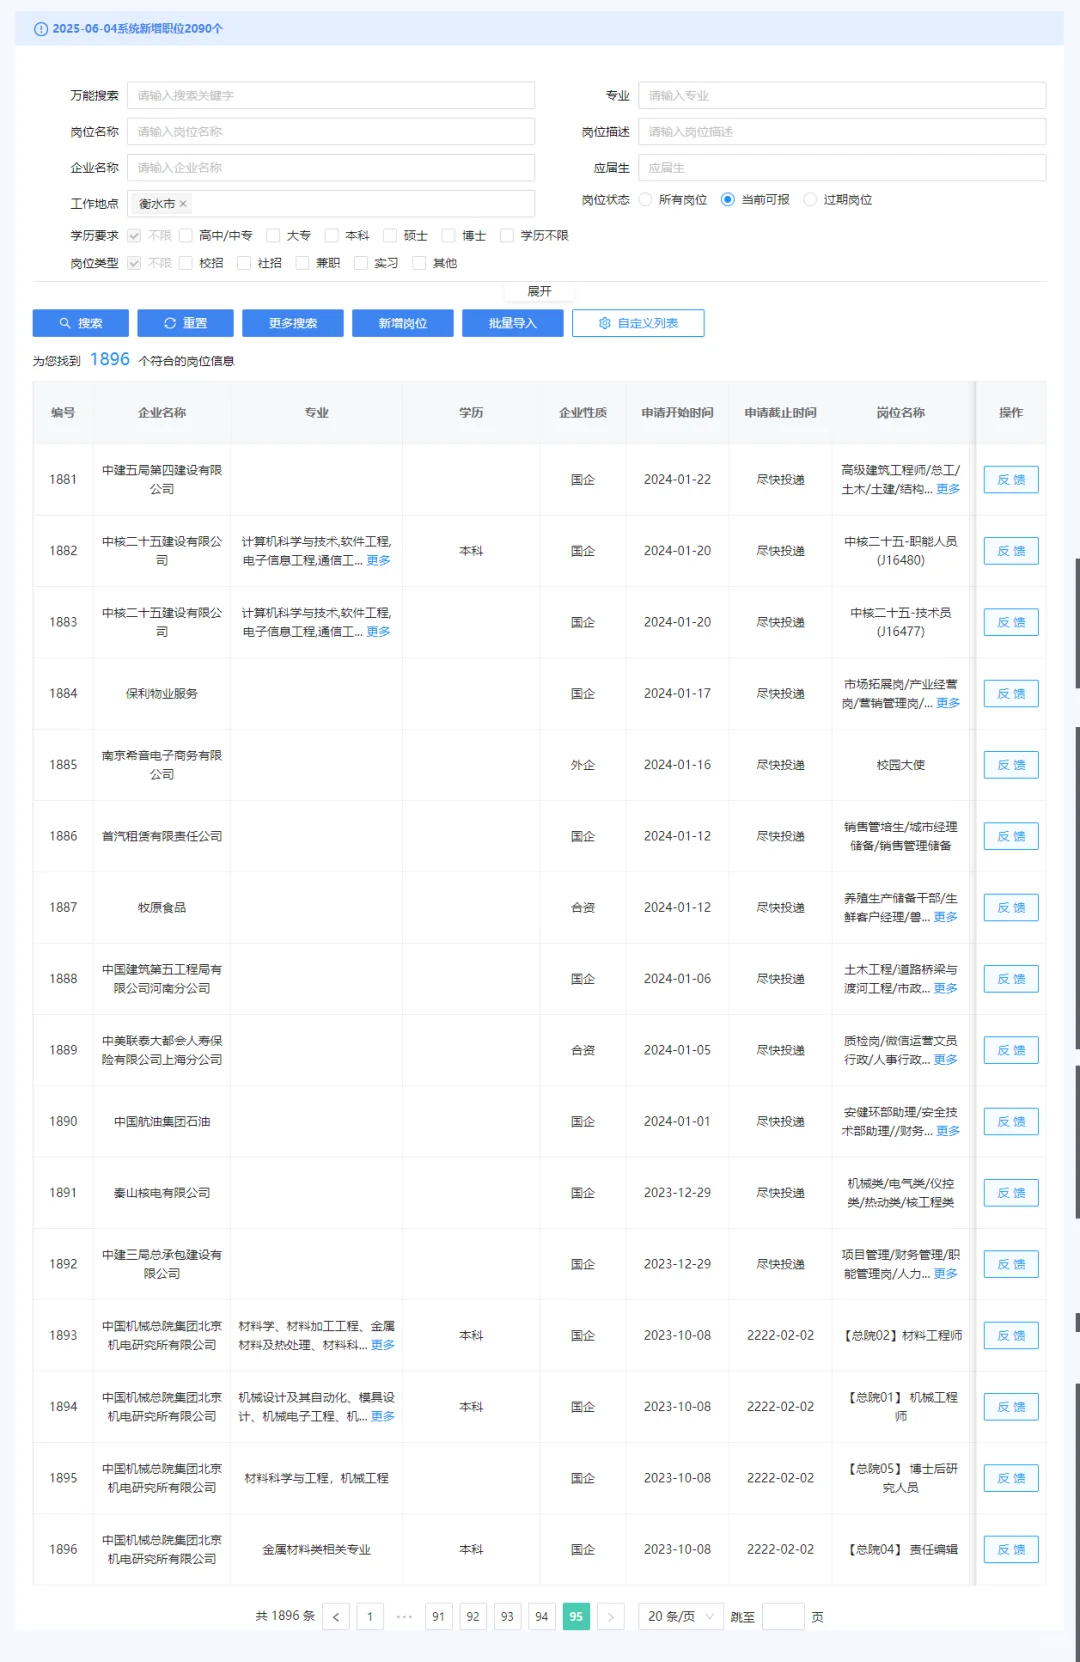Focus the 岗位名称 input field

point(331,131)
